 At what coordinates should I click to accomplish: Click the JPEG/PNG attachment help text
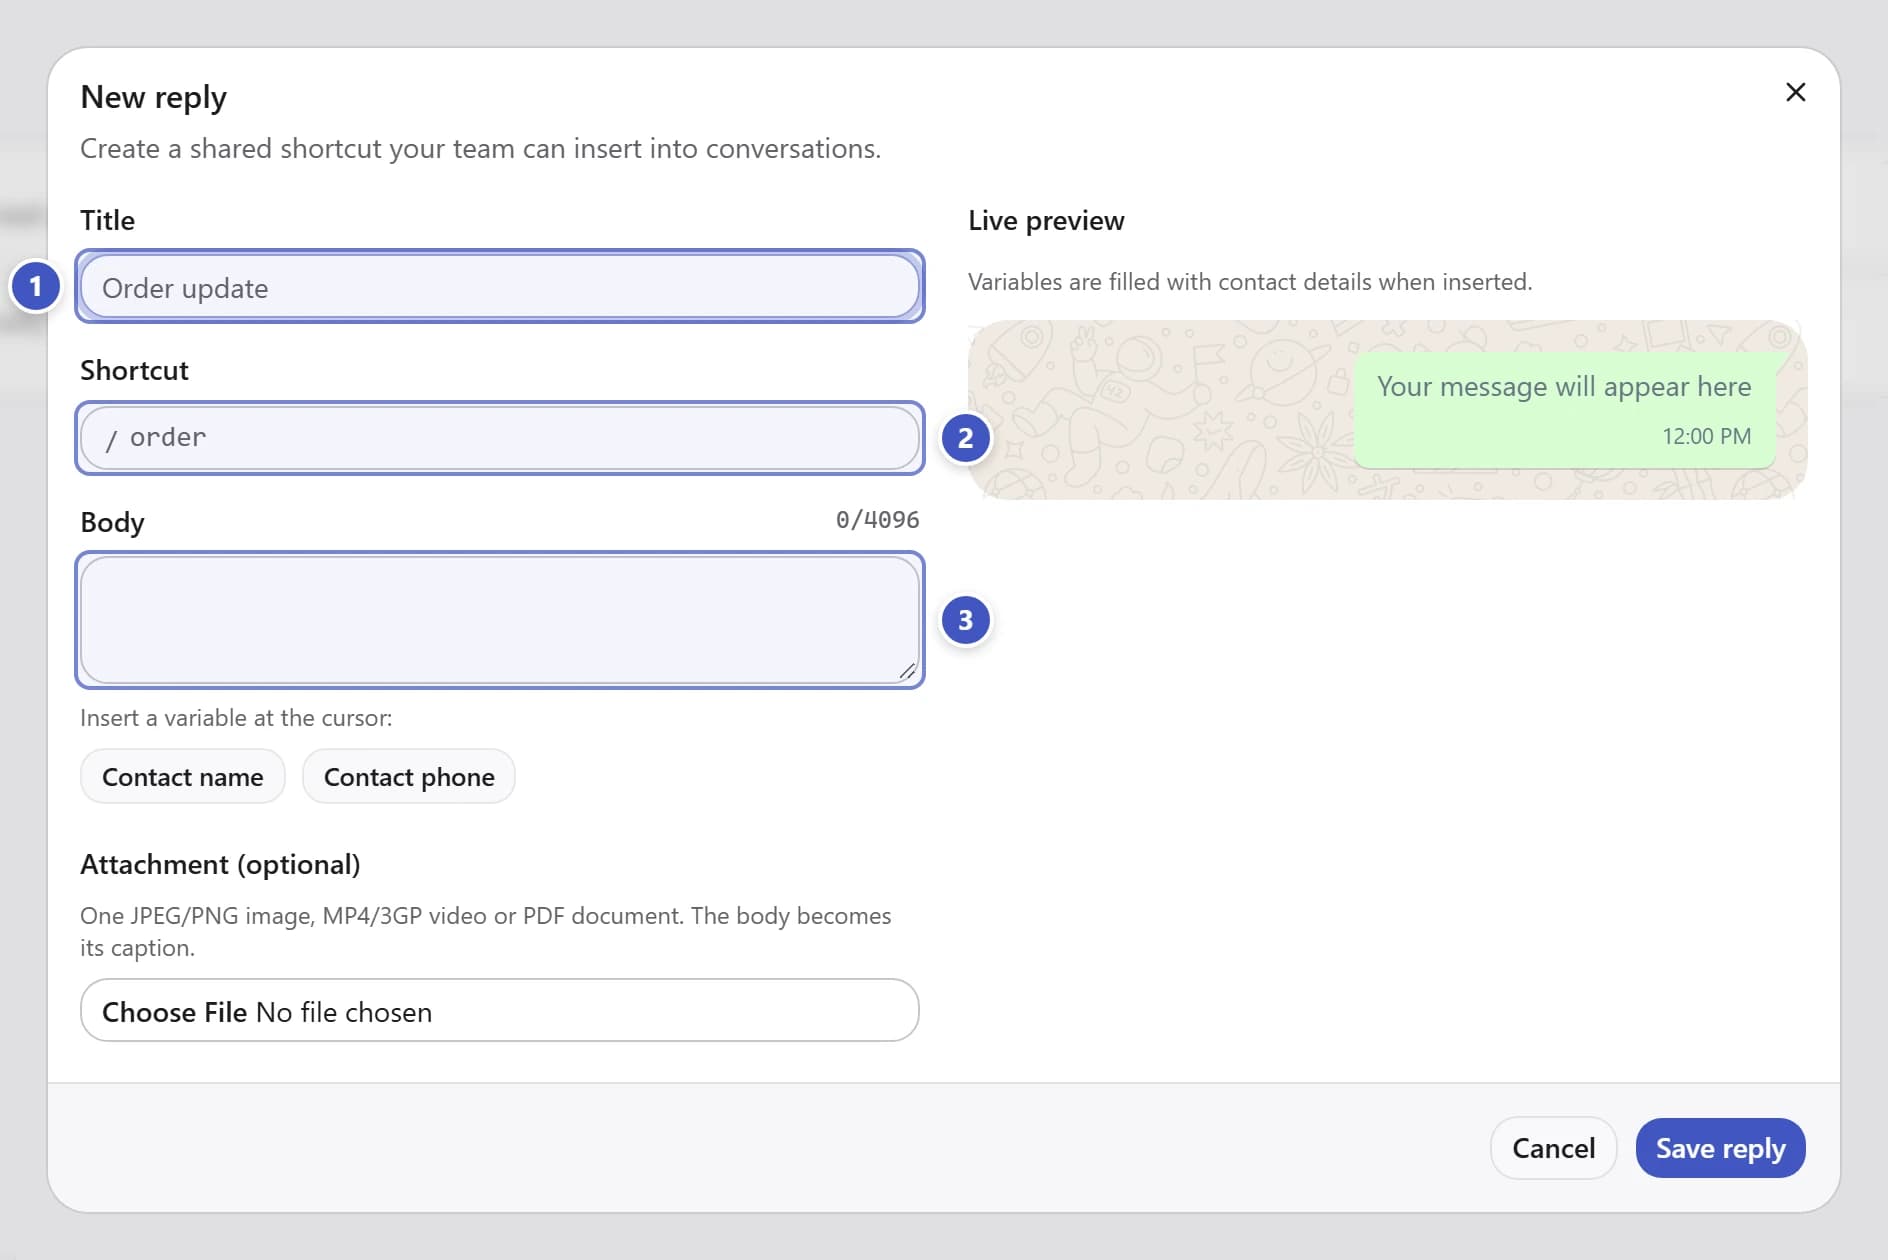[485, 931]
